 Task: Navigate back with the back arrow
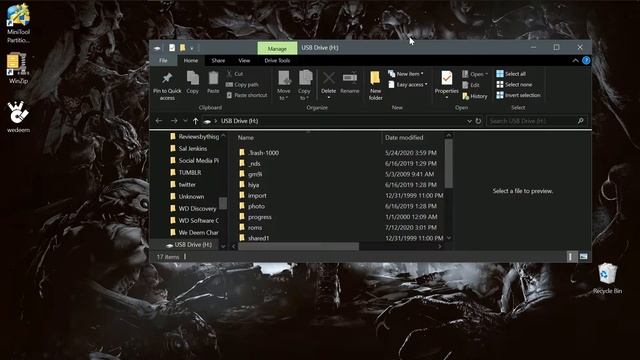[x=159, y=121]
